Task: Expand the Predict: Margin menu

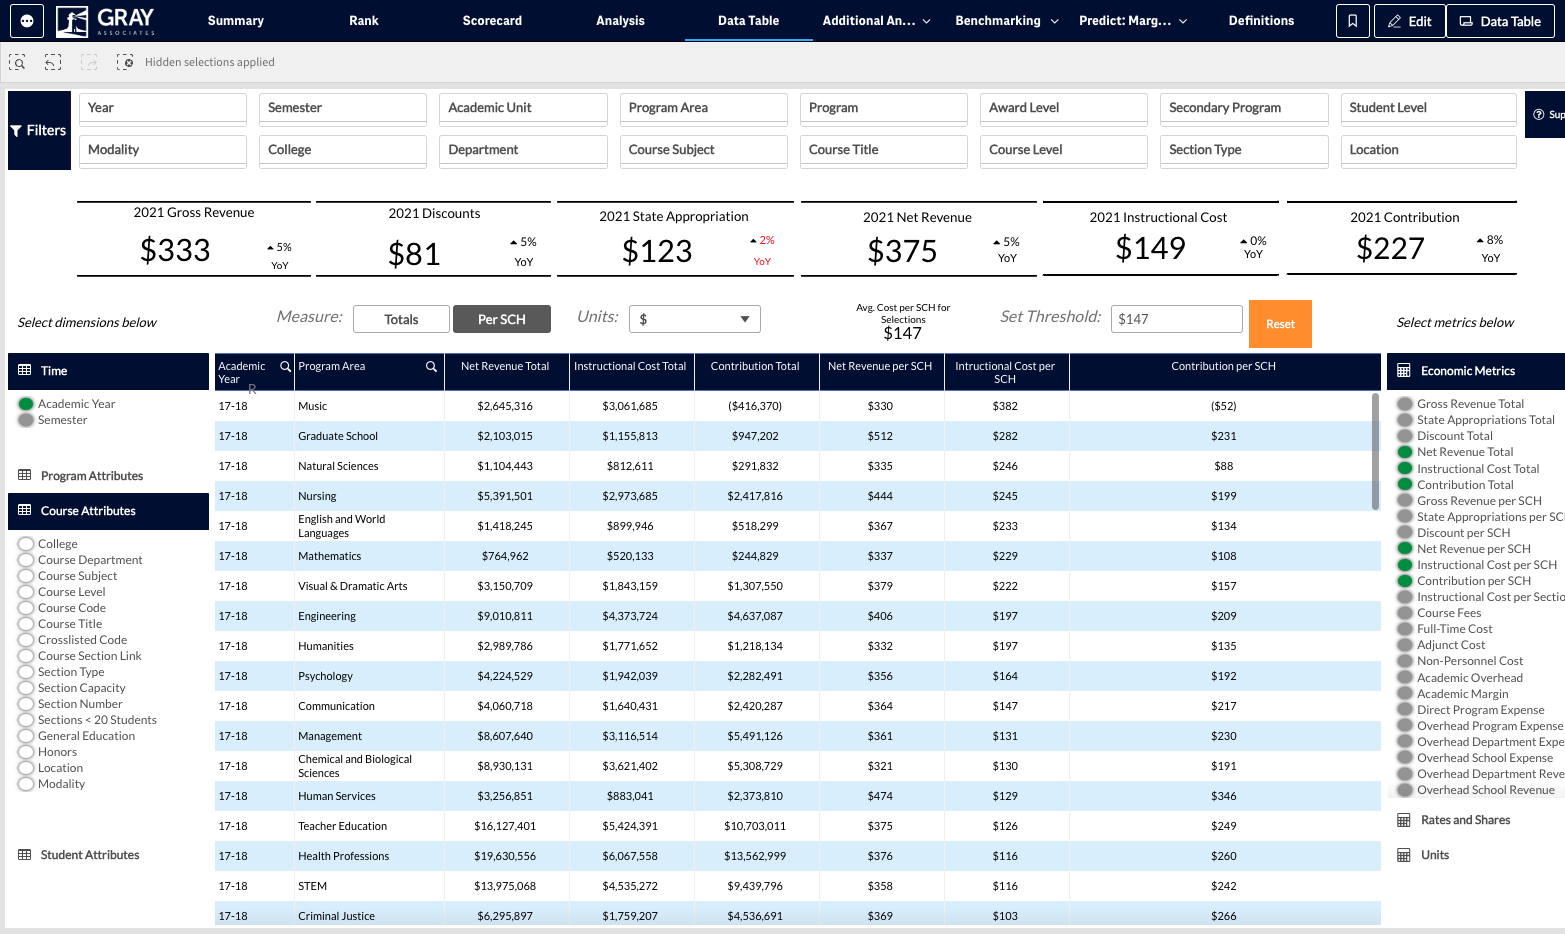Action: (1134, 21)
